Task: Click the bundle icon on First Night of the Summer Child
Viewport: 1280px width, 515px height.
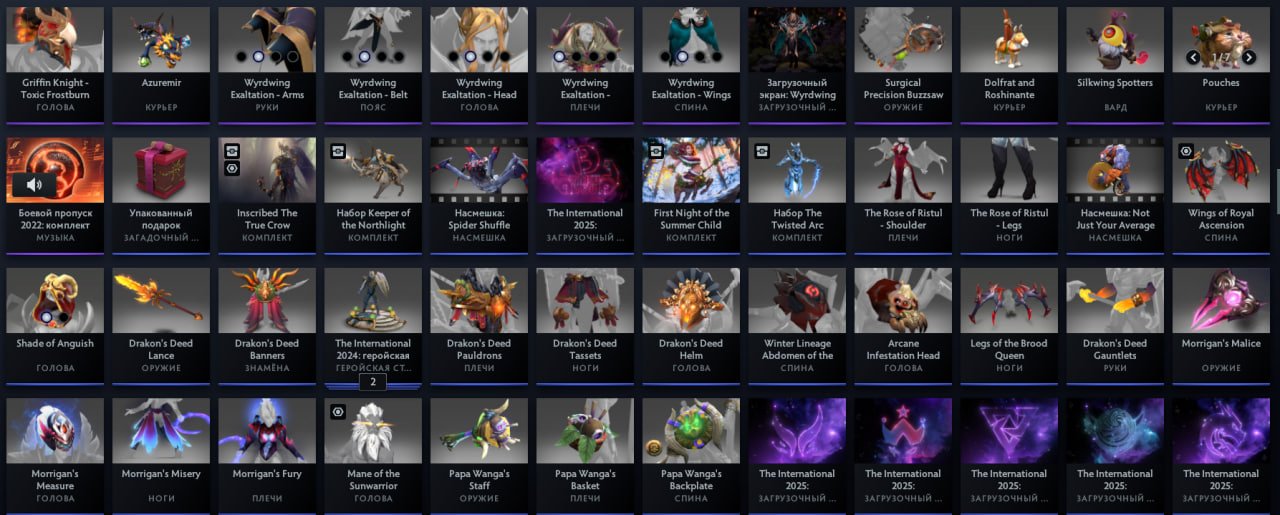Action: (656, 151)
